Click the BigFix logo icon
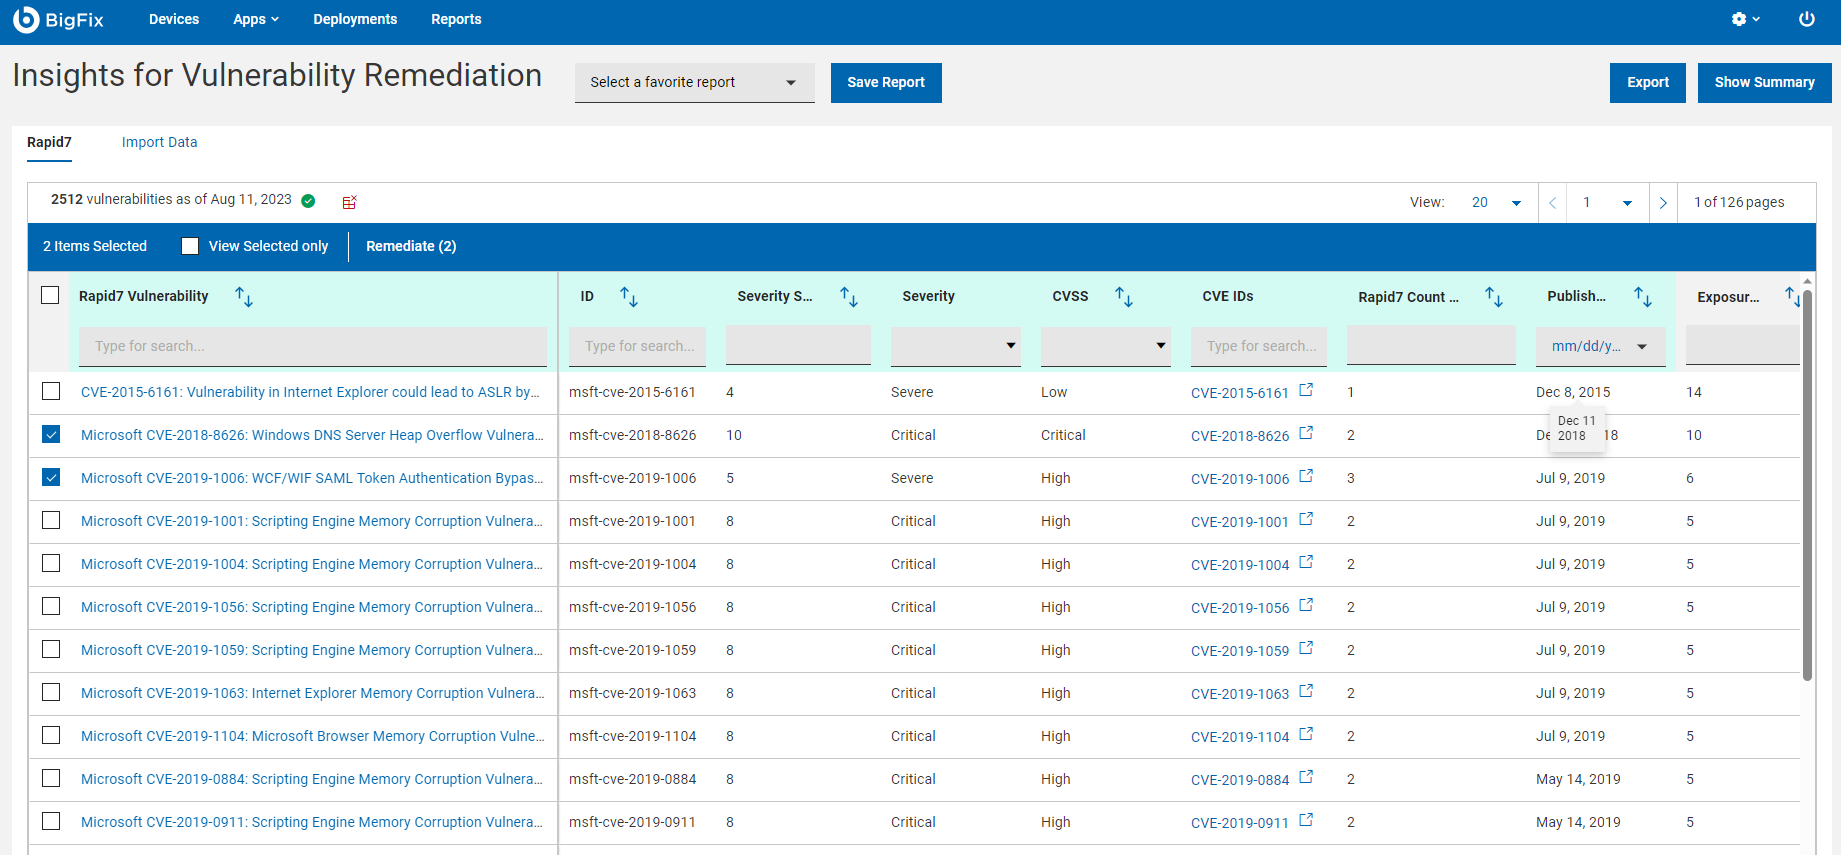Screen dimensions: 1841x855 click(x=26, y=20)
